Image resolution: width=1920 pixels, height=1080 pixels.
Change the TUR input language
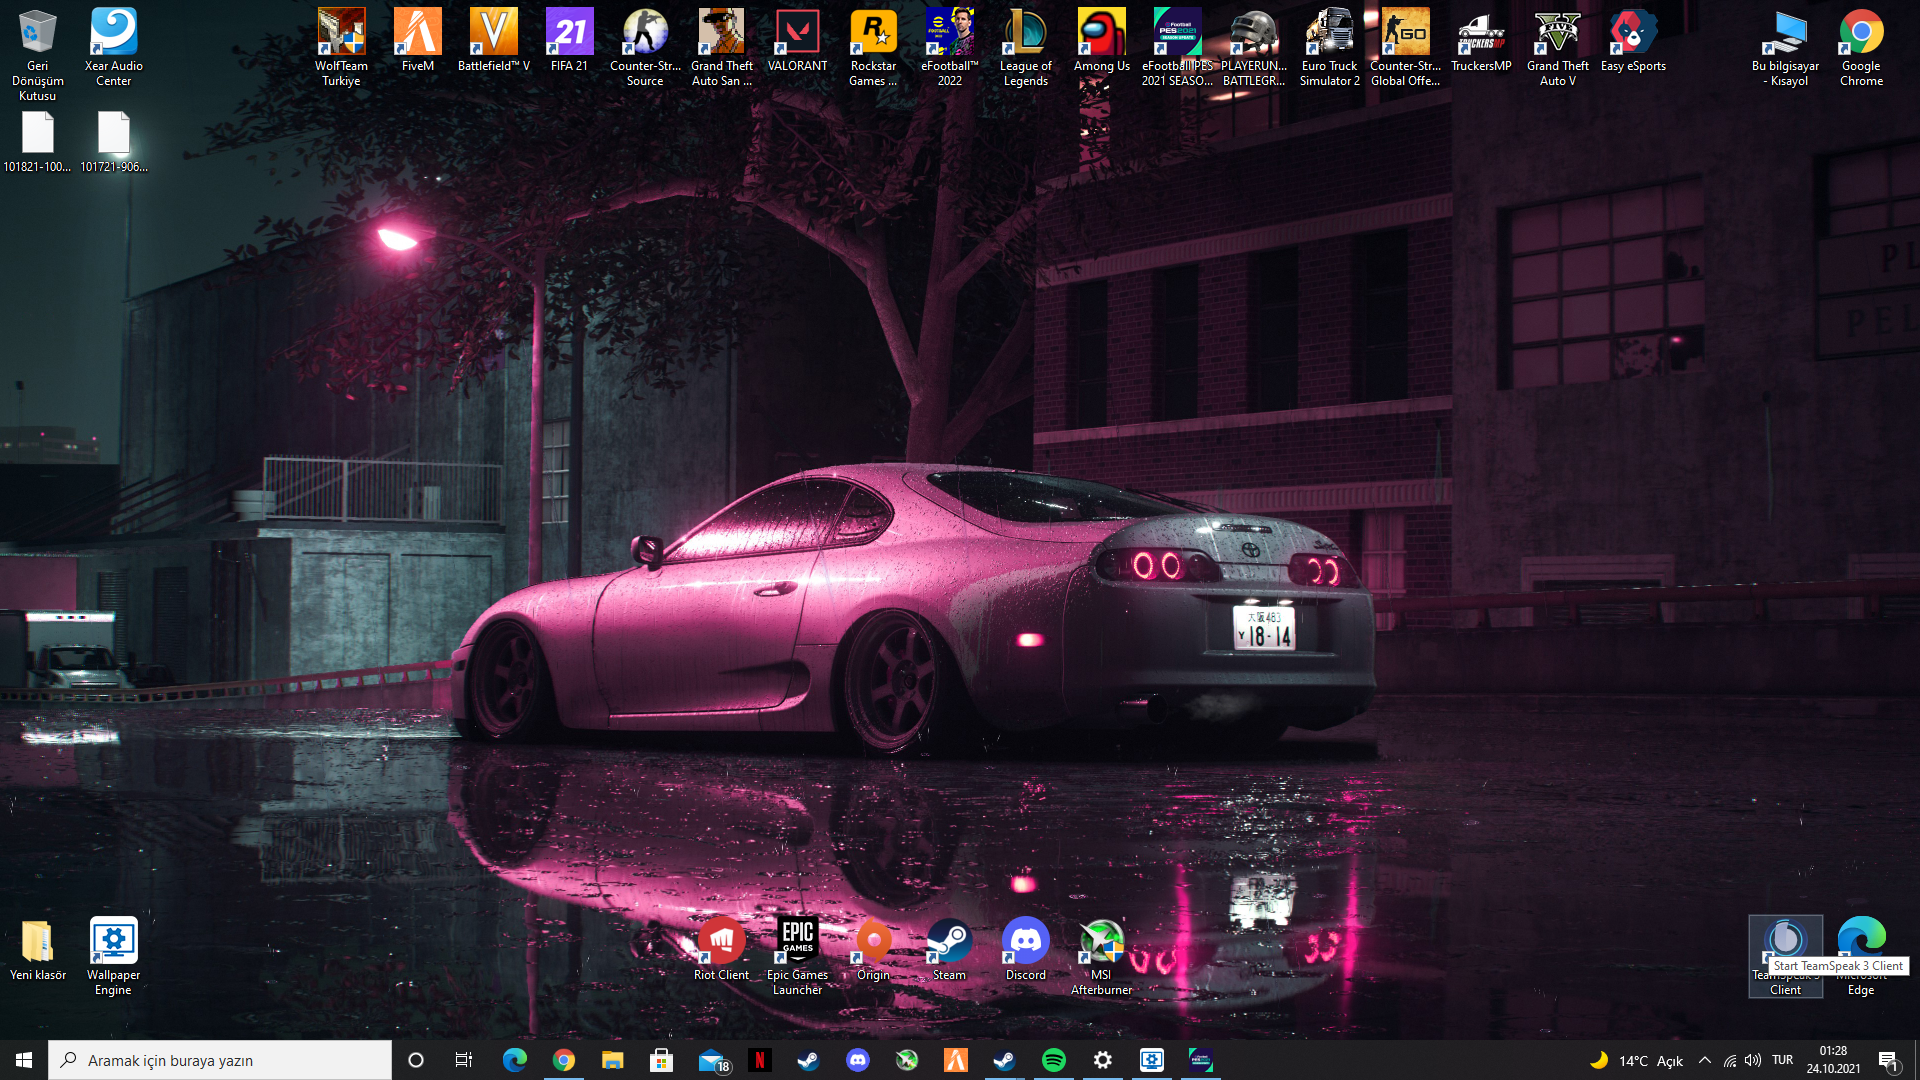(x=1782, y=1060)
